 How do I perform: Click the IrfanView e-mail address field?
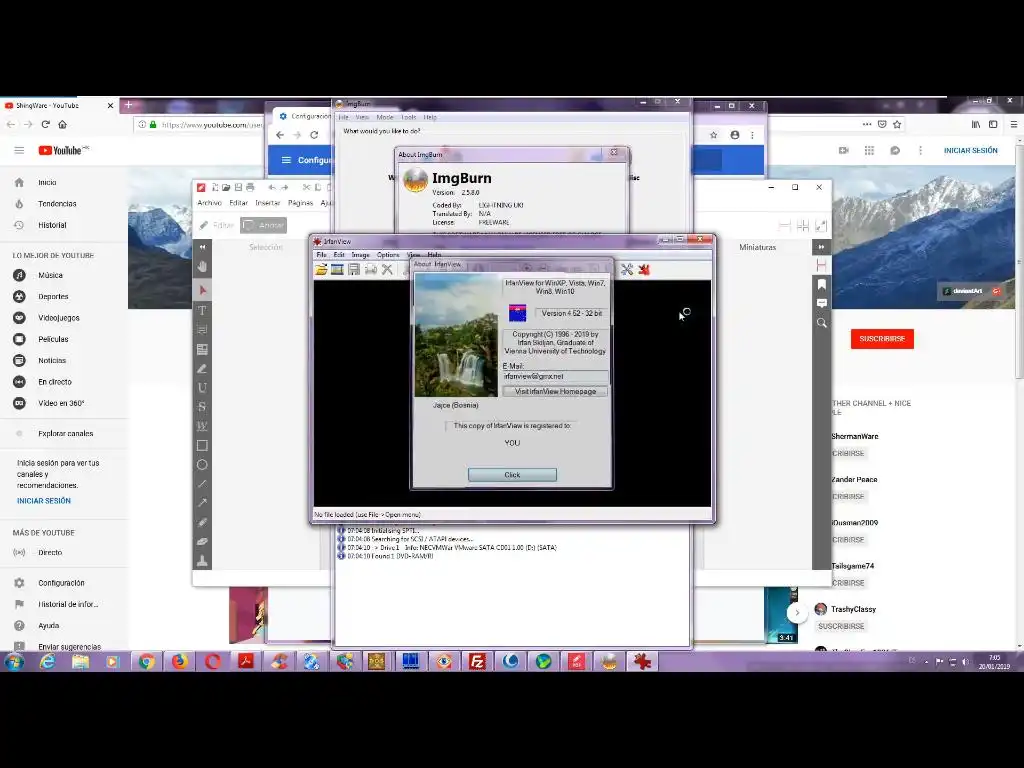[x=555, y=376]
